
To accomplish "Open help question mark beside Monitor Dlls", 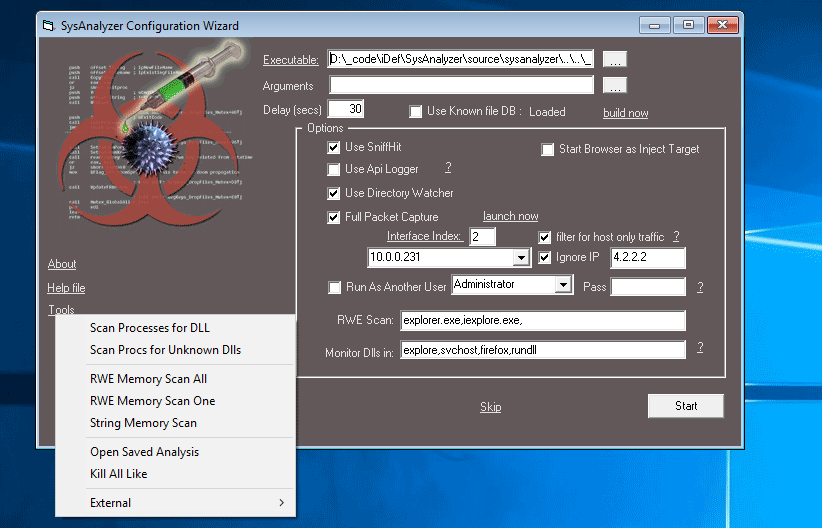I will pos(700,347).
